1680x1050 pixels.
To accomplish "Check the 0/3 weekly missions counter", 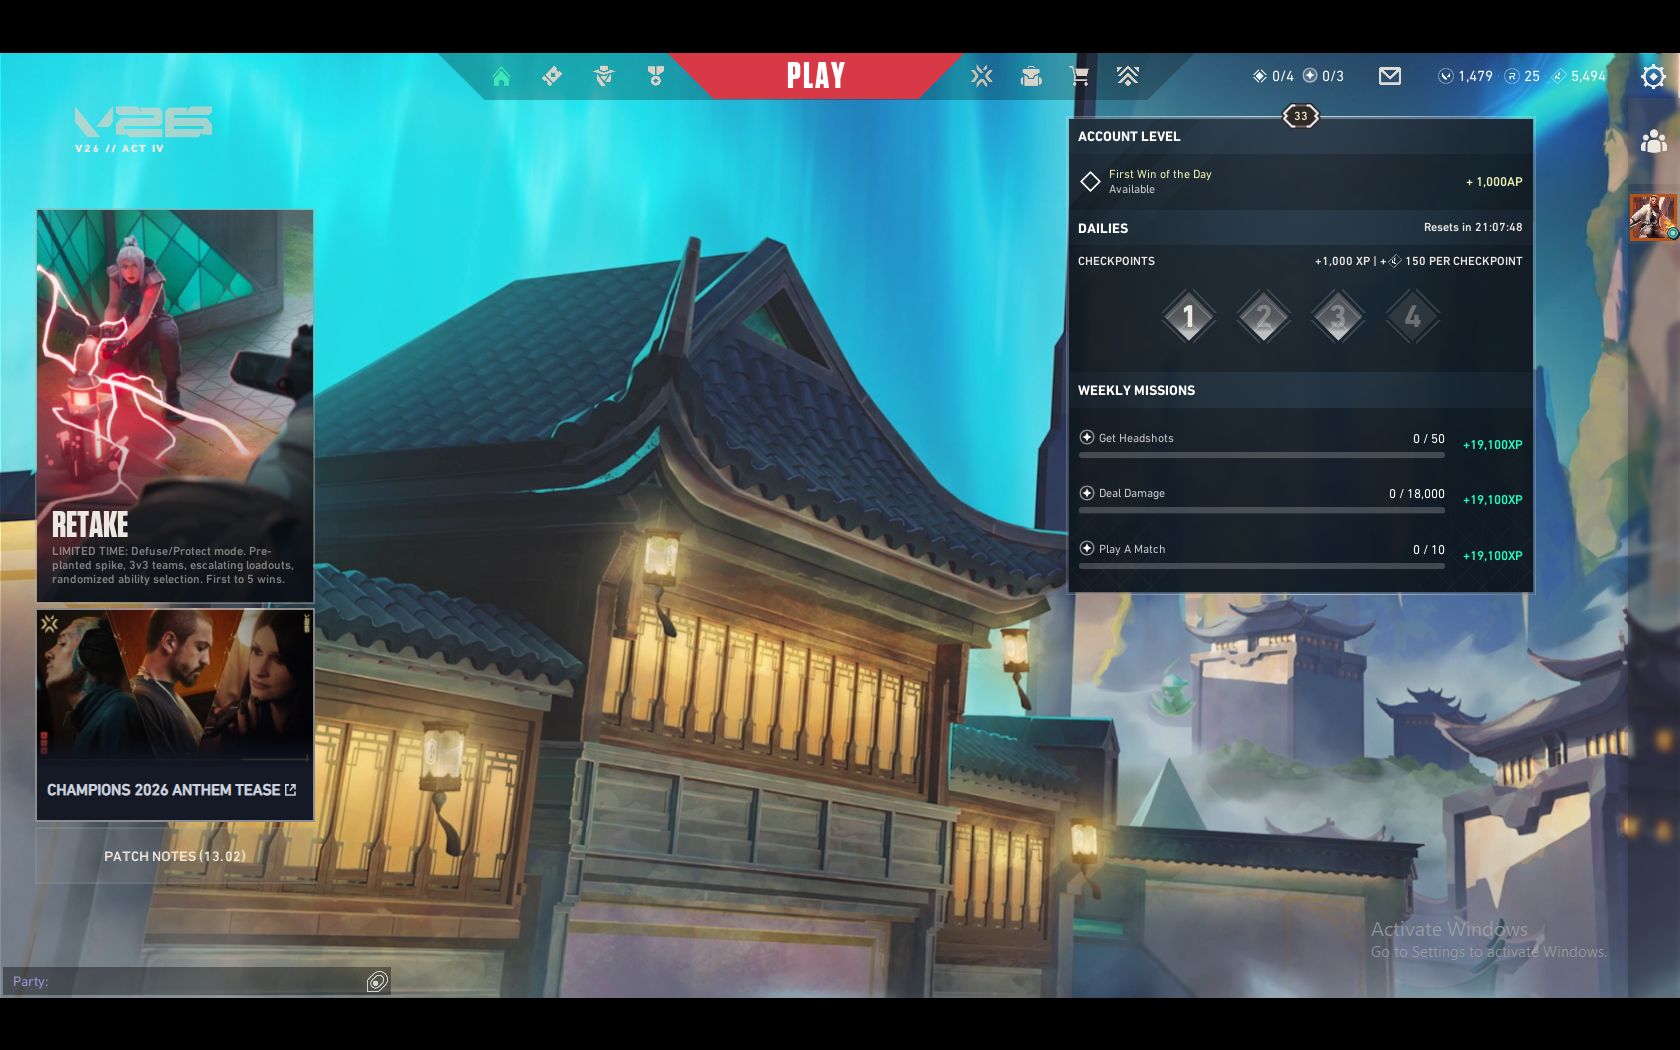I will point(1323,76).
